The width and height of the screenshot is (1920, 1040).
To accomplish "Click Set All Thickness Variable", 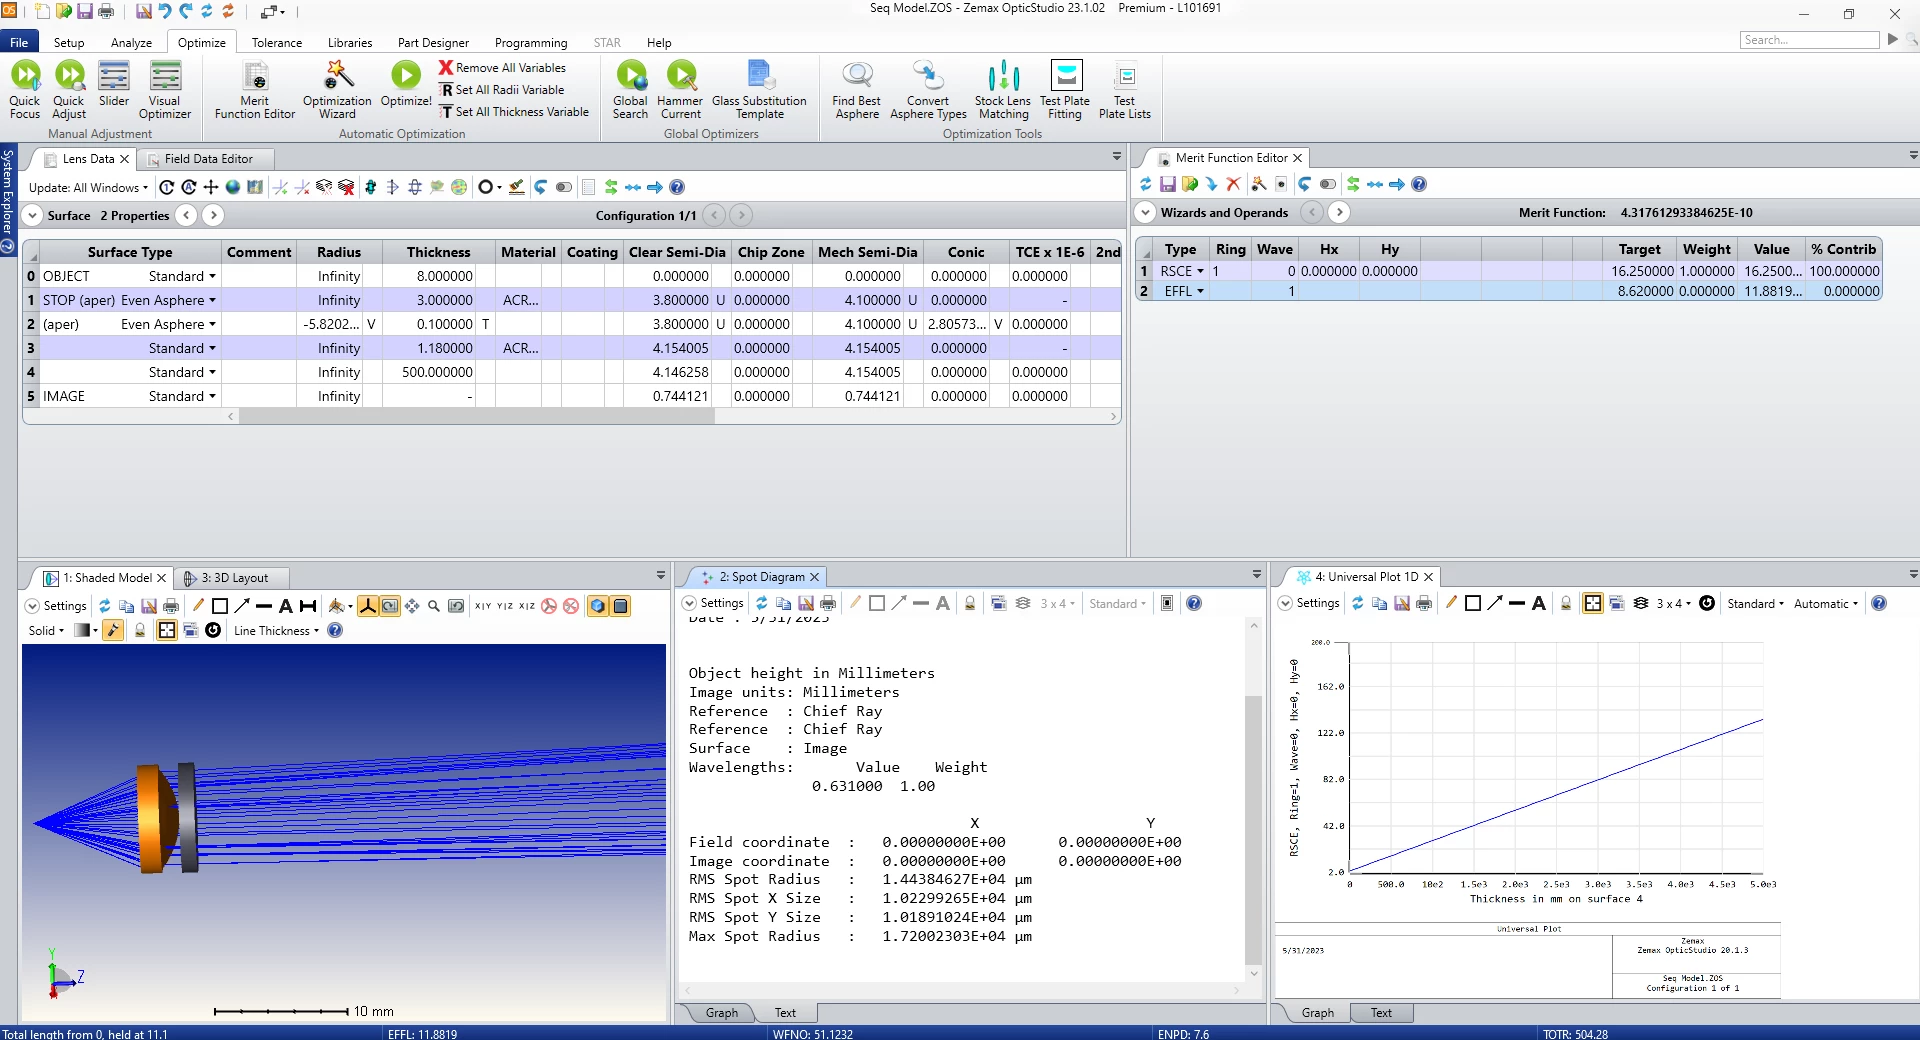I will click(514, 112).
